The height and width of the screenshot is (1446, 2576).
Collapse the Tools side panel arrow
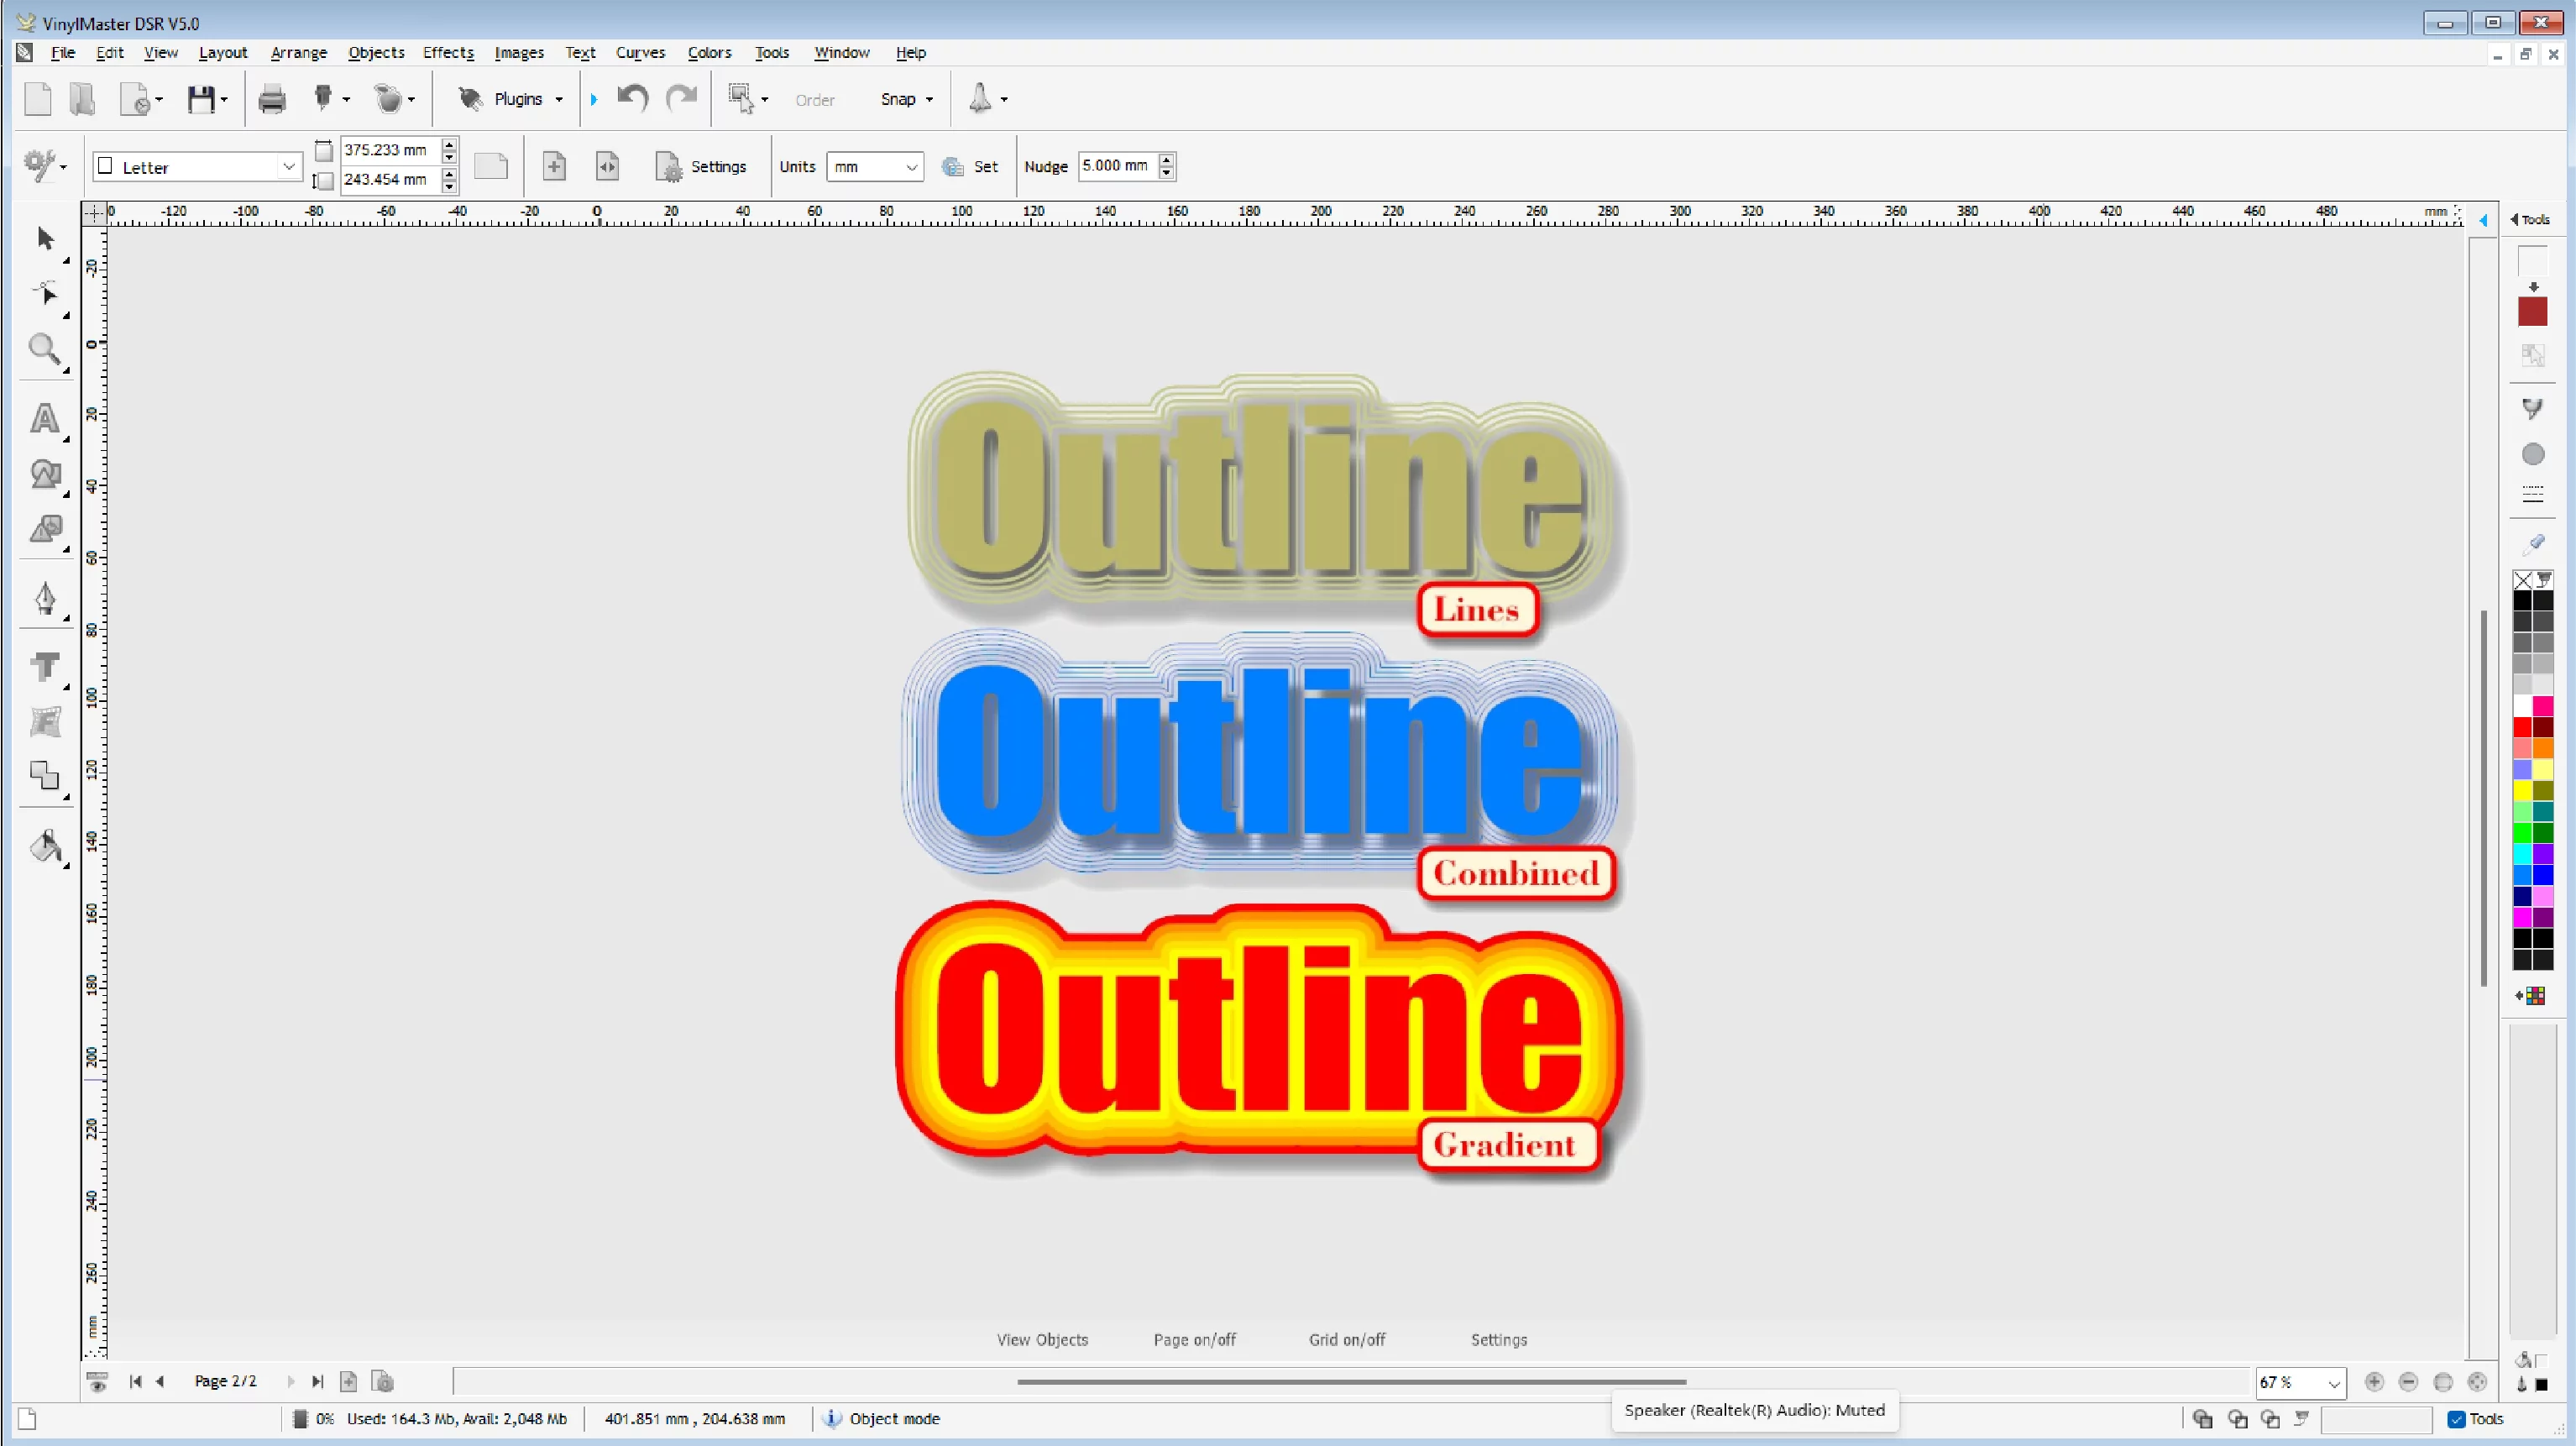coord(2514,219)
